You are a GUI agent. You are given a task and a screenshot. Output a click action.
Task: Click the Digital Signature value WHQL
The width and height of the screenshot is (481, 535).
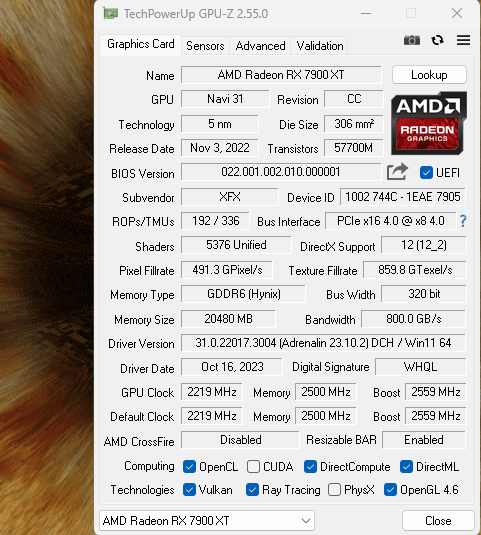pos(420,367)
